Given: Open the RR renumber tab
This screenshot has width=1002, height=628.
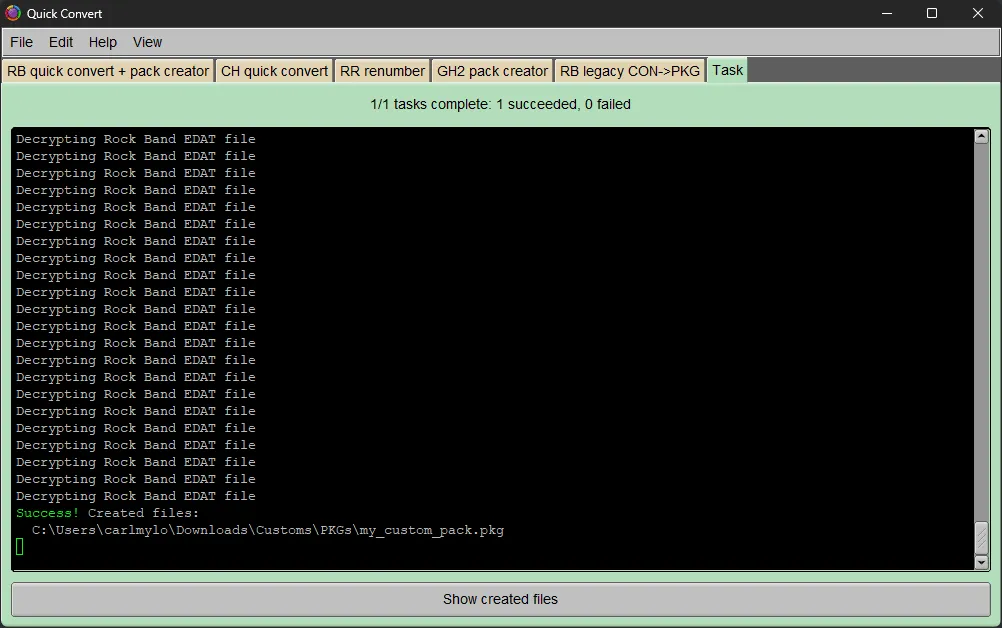Looking at the screenshot, I should pos(382,70).
